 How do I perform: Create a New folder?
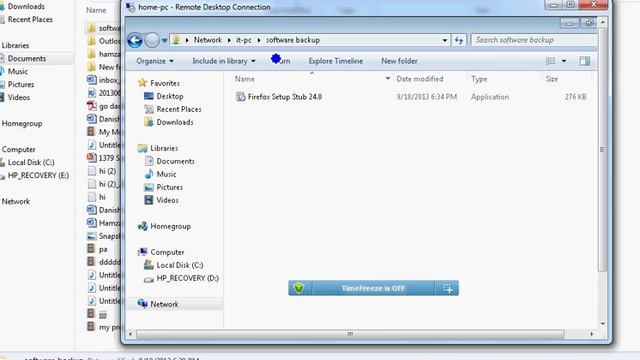[x=399, y=61]
